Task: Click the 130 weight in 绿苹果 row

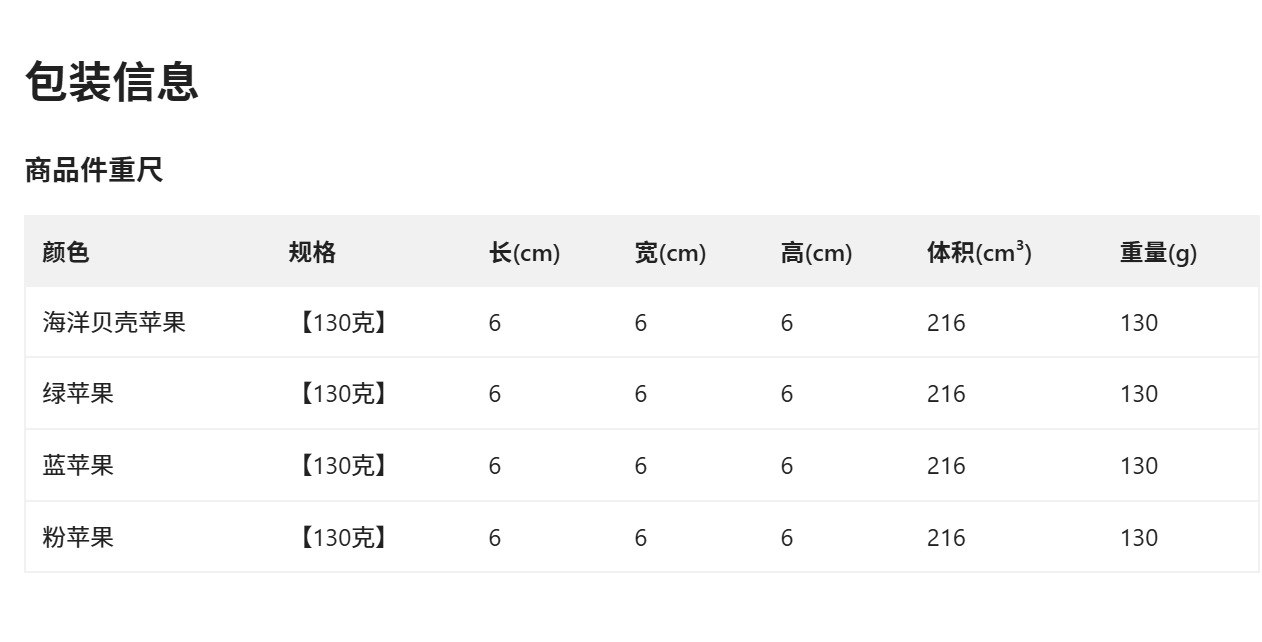Action: pos(1139,394)
